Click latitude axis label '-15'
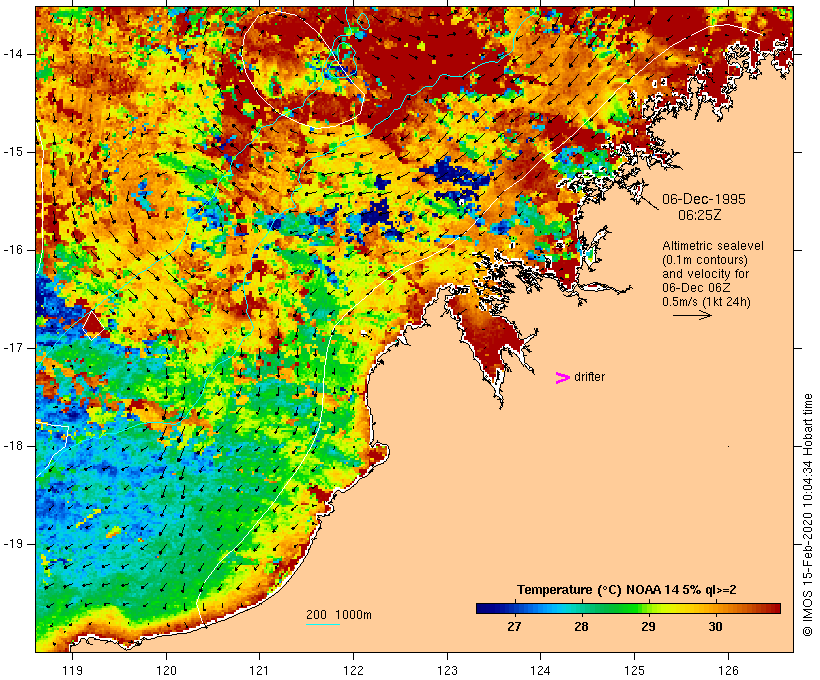The width and height of the screenshot is (820, 680). click(13, 152)
